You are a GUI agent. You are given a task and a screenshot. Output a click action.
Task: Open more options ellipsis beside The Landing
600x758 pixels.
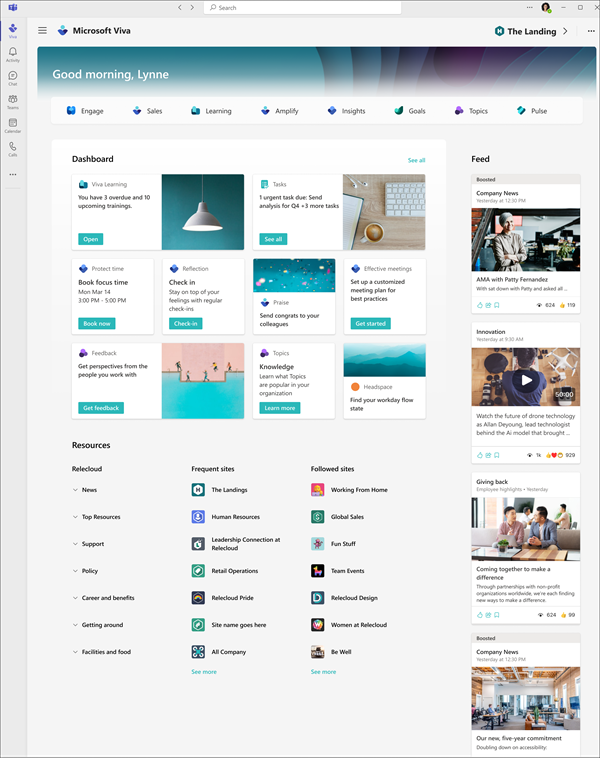591,31
